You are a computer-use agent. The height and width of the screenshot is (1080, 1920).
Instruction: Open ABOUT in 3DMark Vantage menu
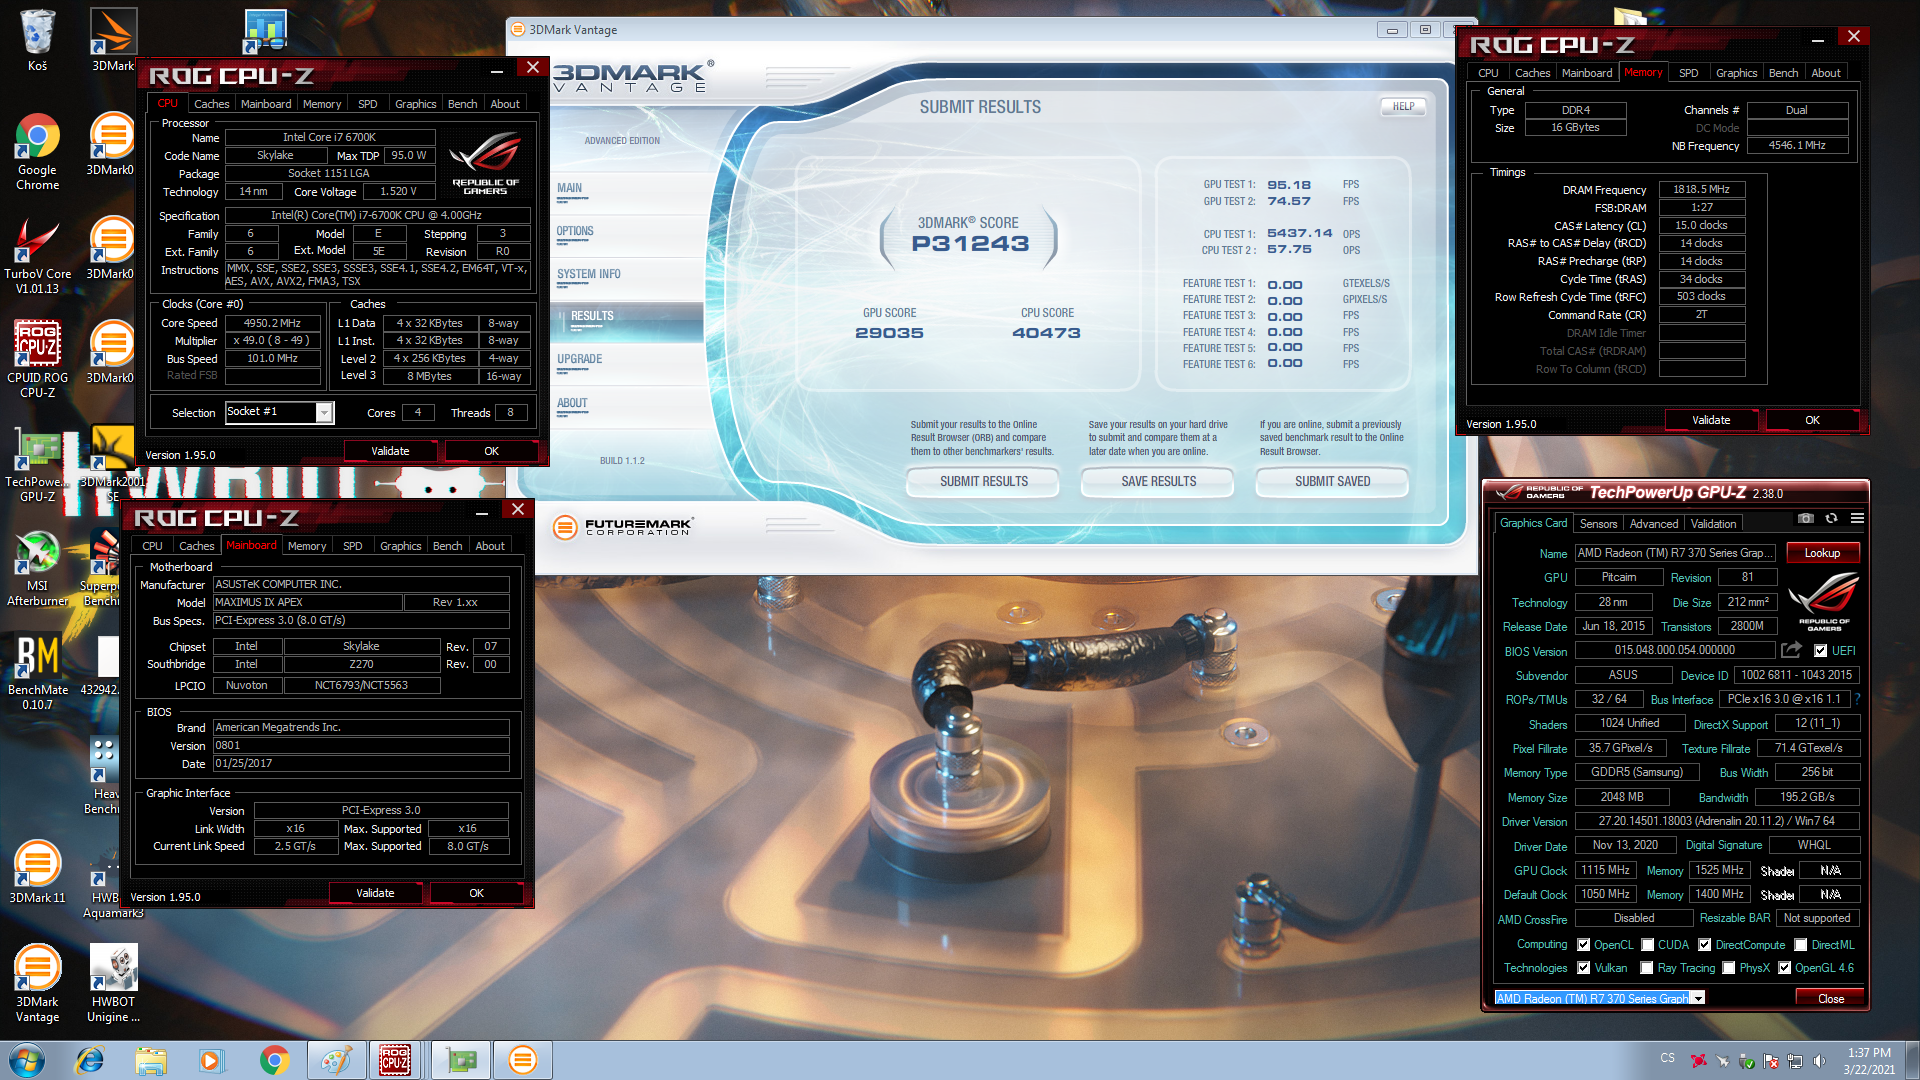(572, 403)
